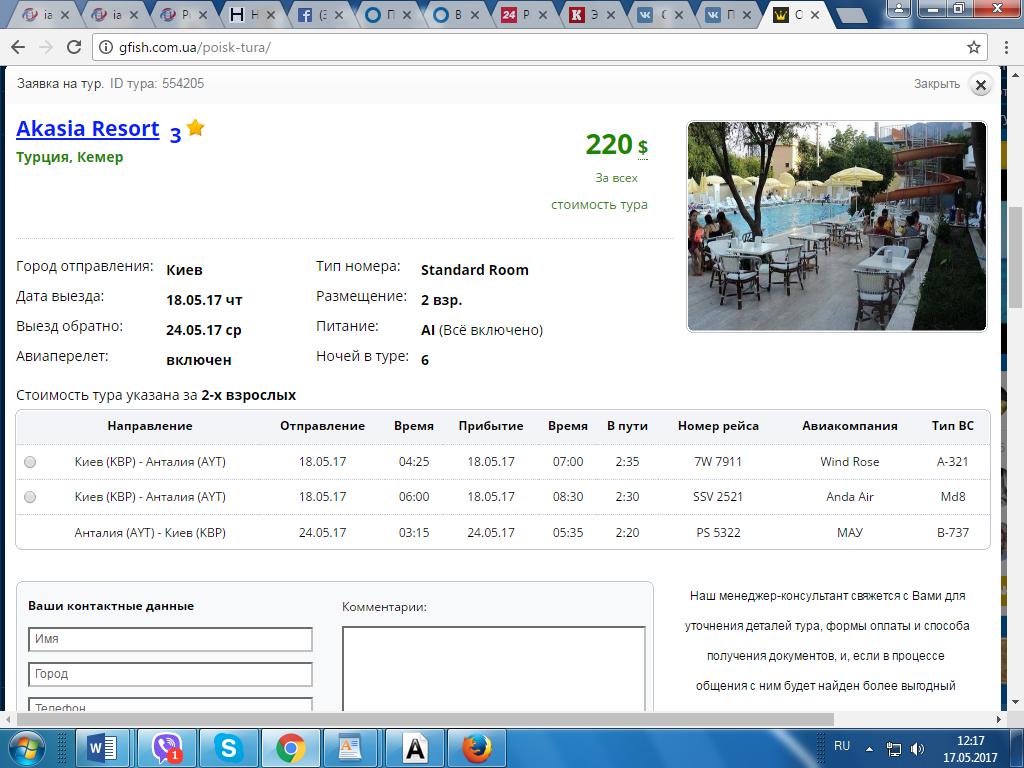Open the RU language switcher
The height and width of the screenshot is (768, 1024).
[x=842, y=746]
